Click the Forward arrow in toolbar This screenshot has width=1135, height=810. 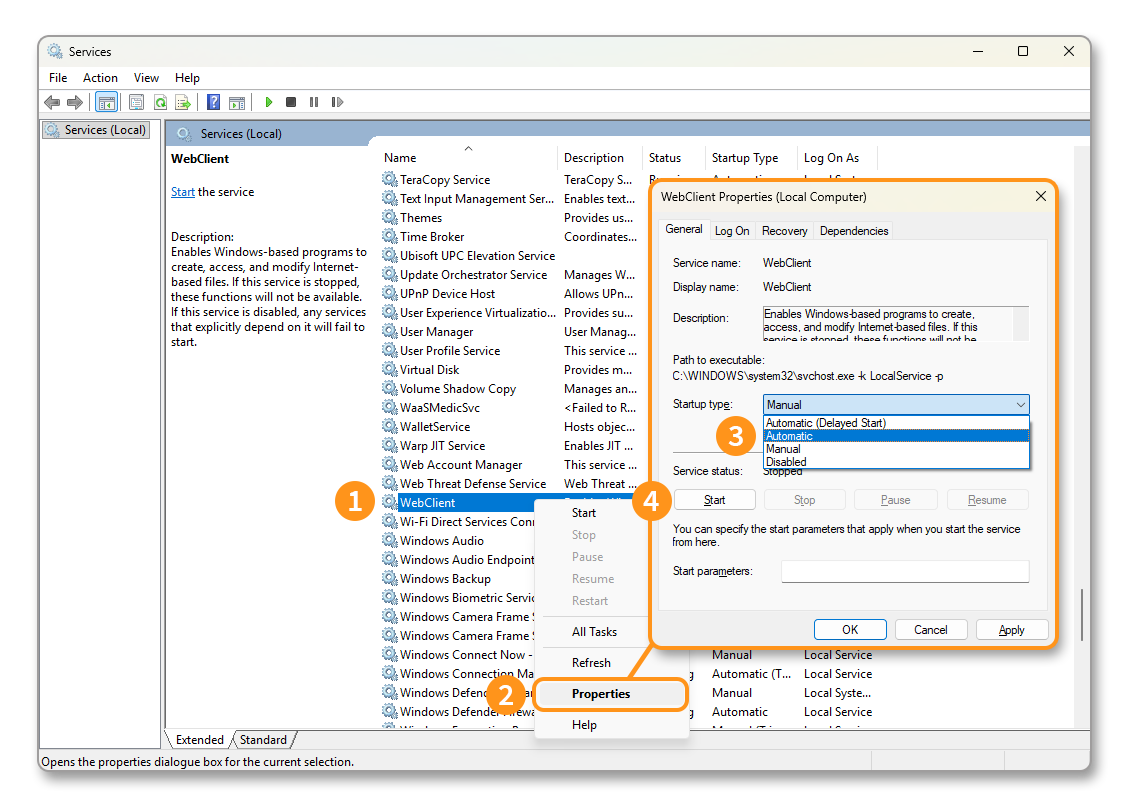click(x=75, y=102)
